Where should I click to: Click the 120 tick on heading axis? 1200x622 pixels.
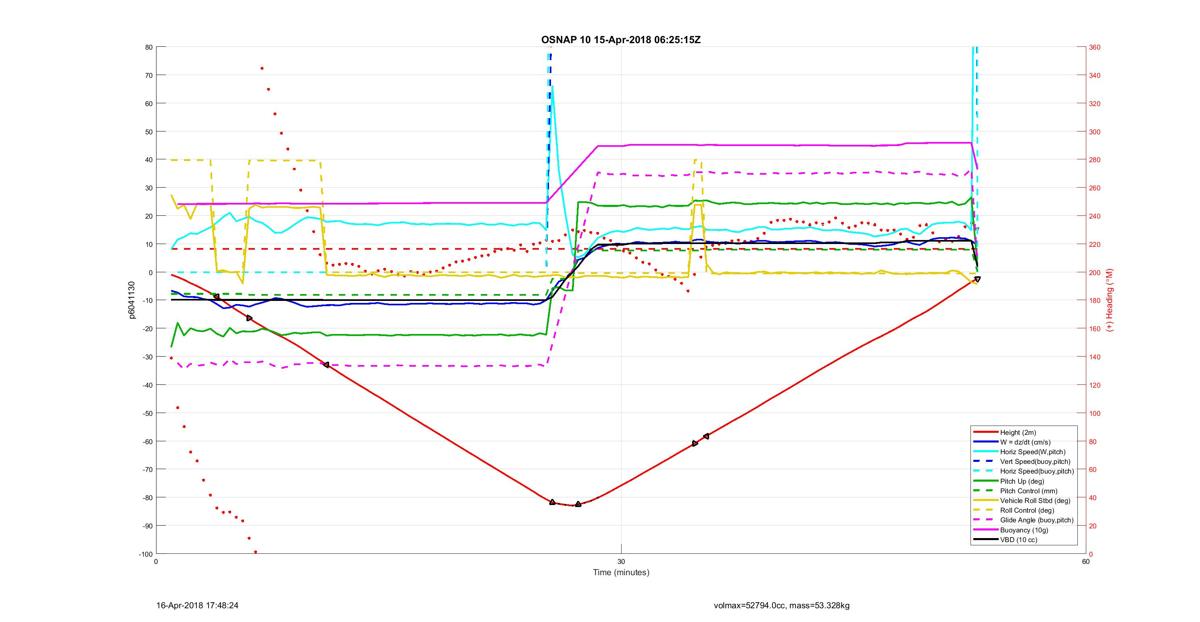tap(1094, 385)
